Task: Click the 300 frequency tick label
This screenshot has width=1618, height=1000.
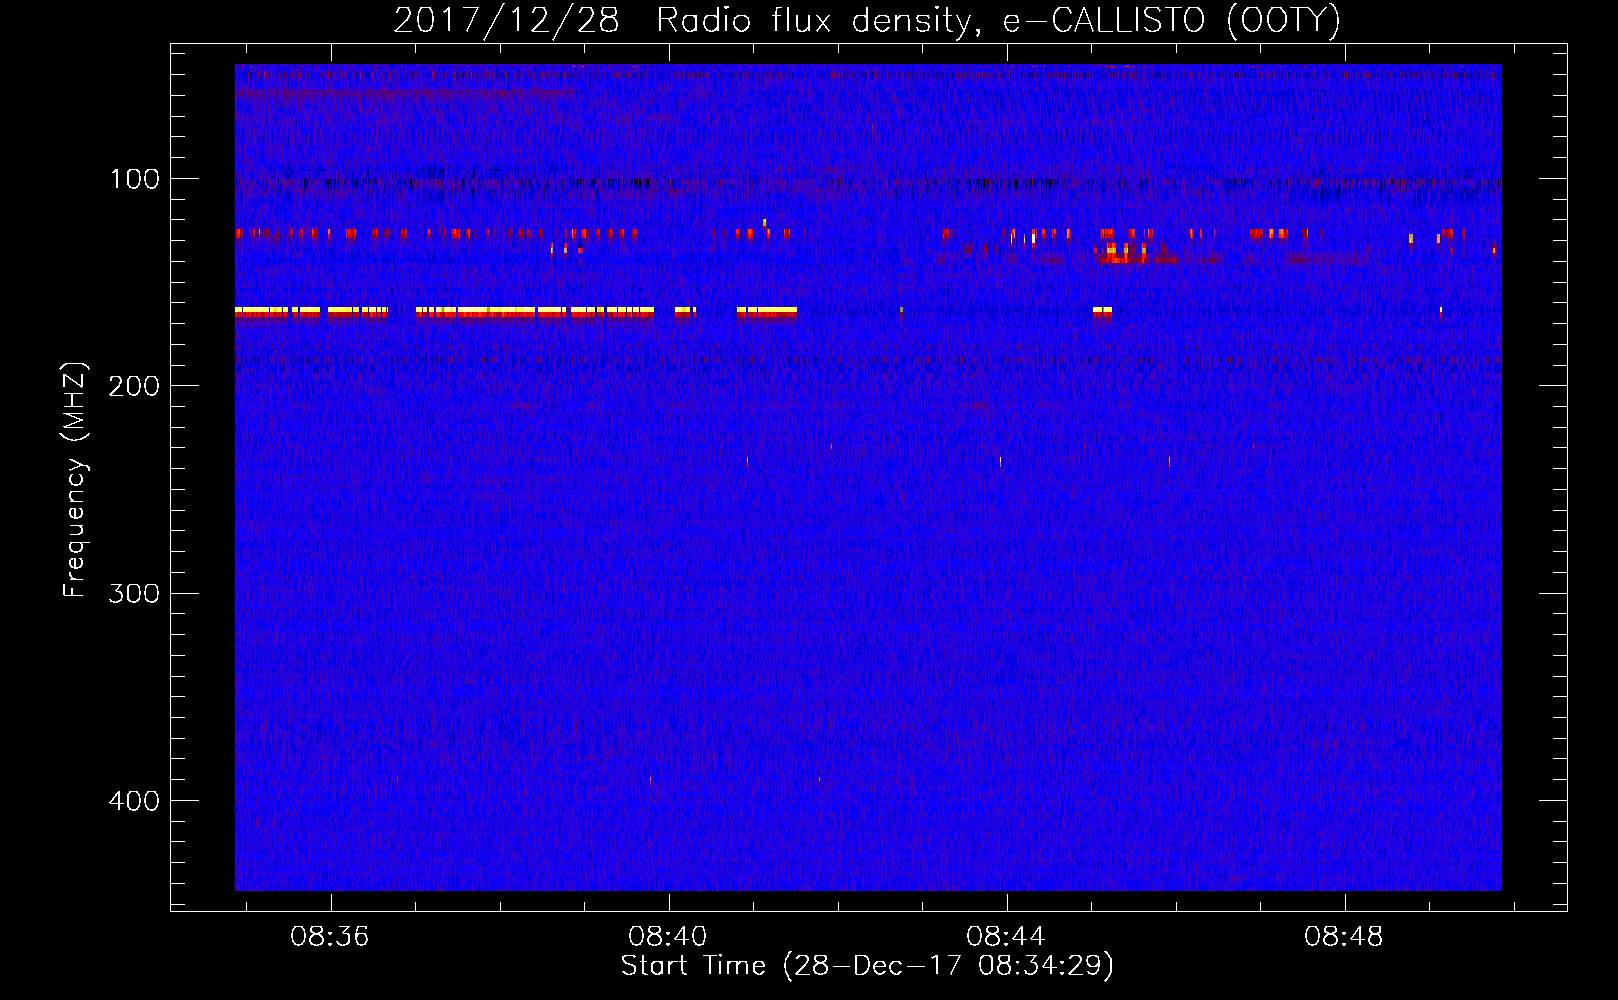Action: pyautogui.click(x=134, y=593)
